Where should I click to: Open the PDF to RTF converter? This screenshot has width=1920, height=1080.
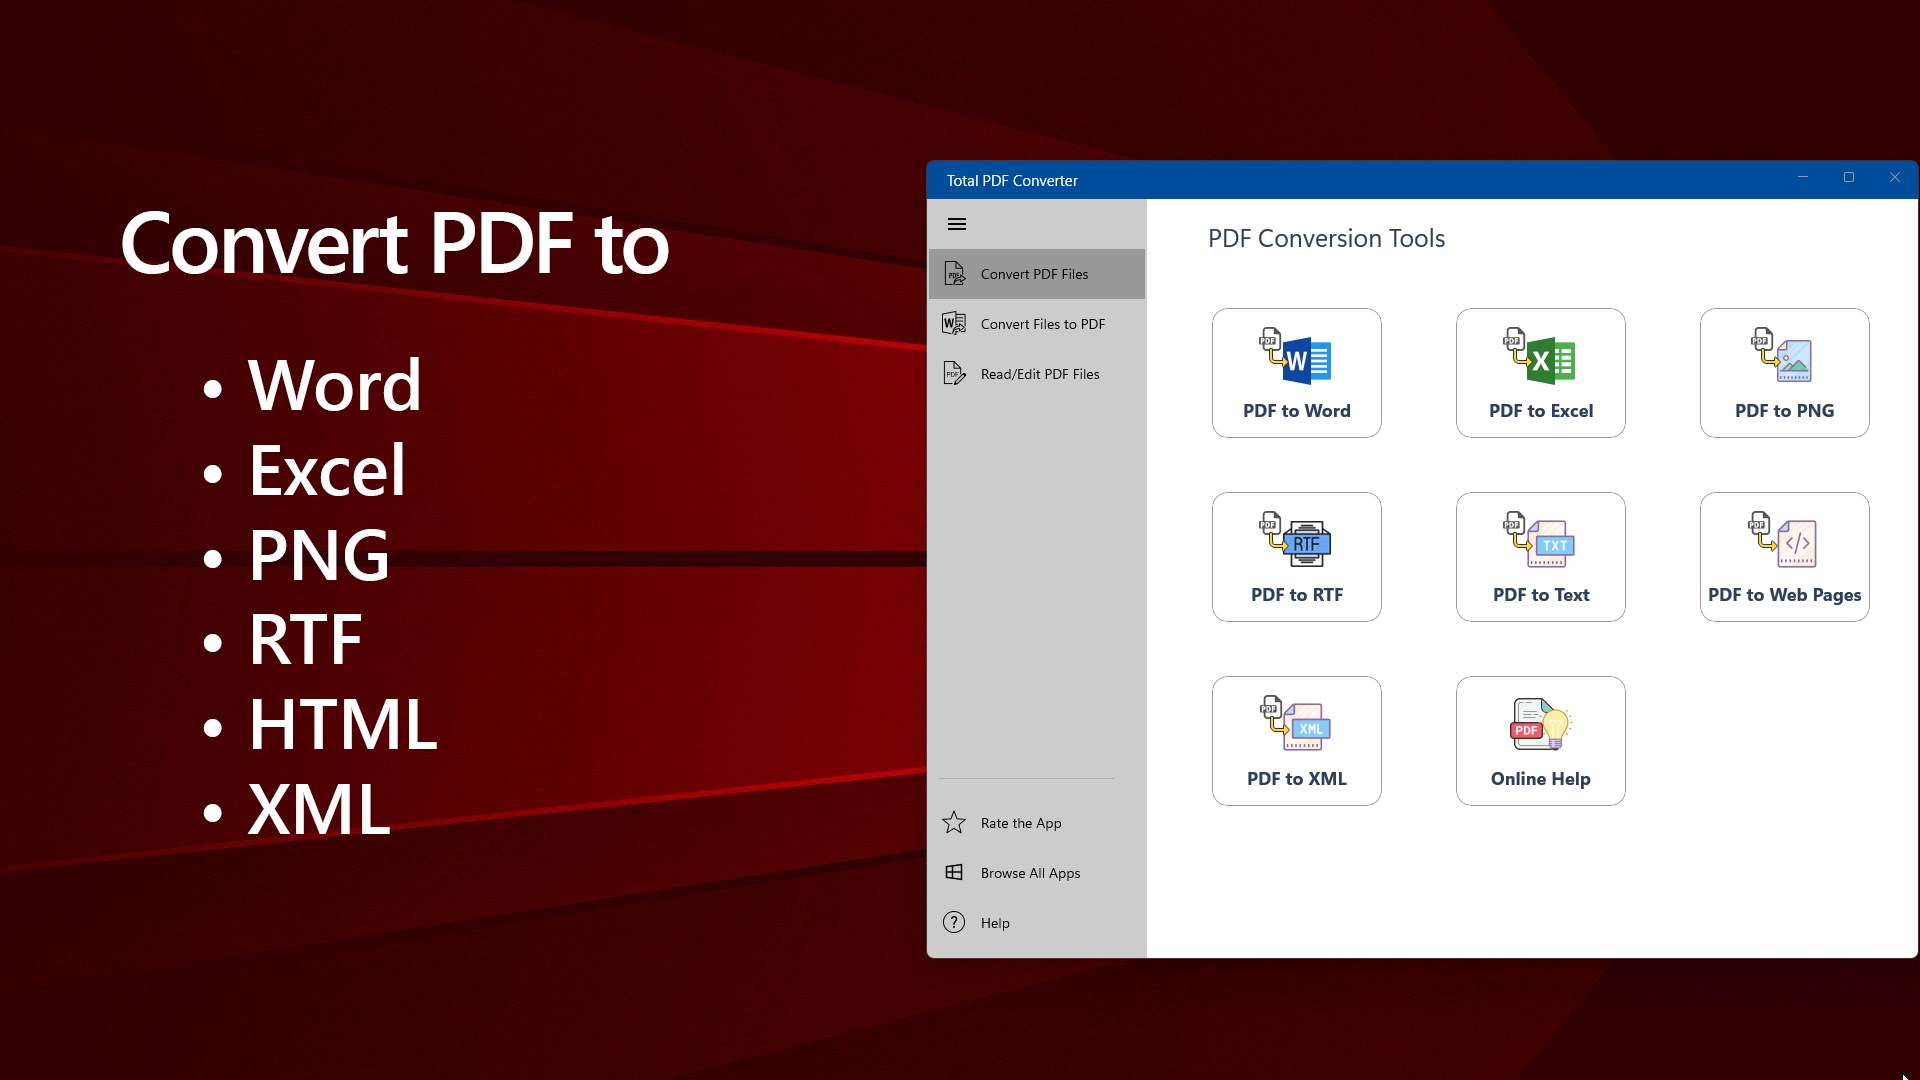coord(1296,557)
